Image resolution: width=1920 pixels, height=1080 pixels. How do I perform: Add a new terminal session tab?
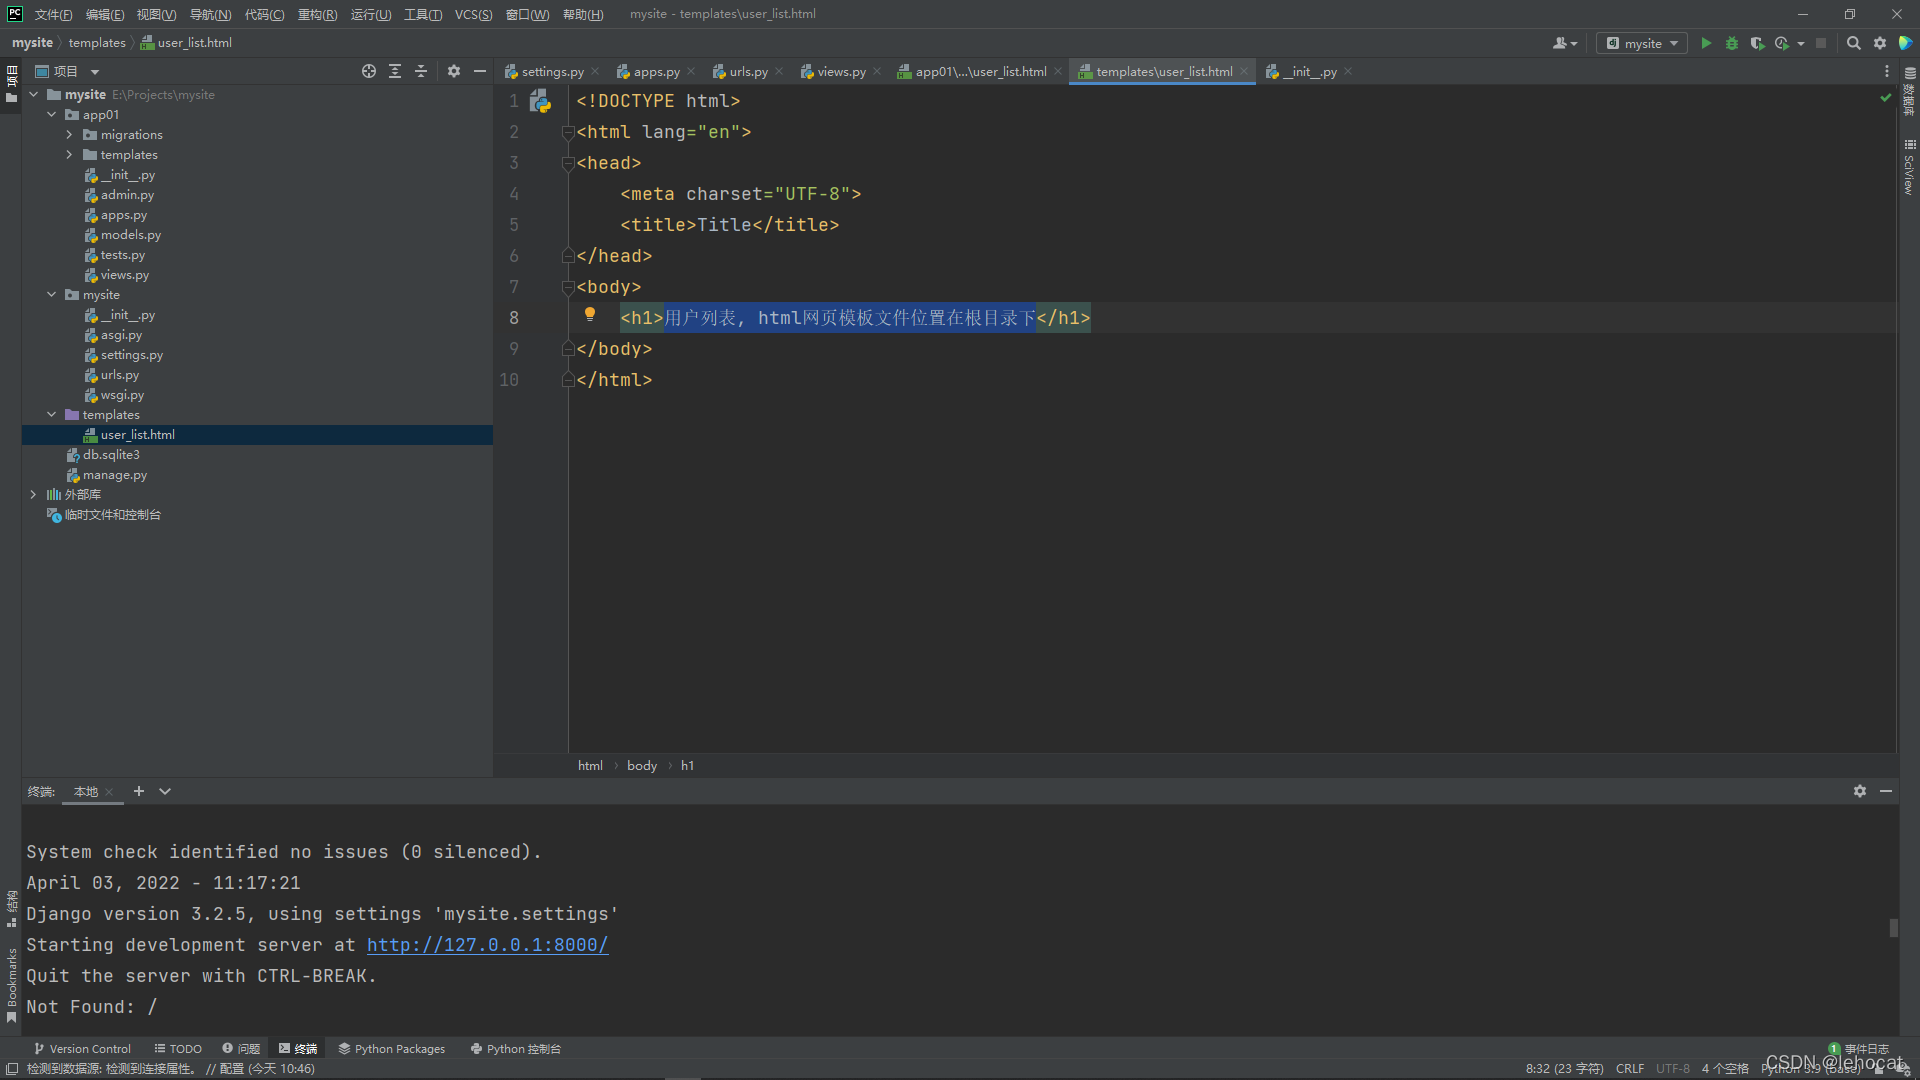pyautogui.click(x=139, y=791)
